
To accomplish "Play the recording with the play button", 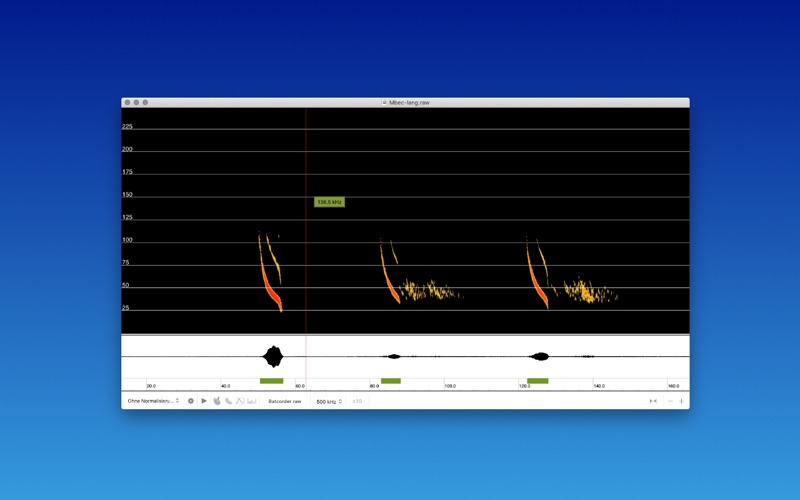I will 204,401.
